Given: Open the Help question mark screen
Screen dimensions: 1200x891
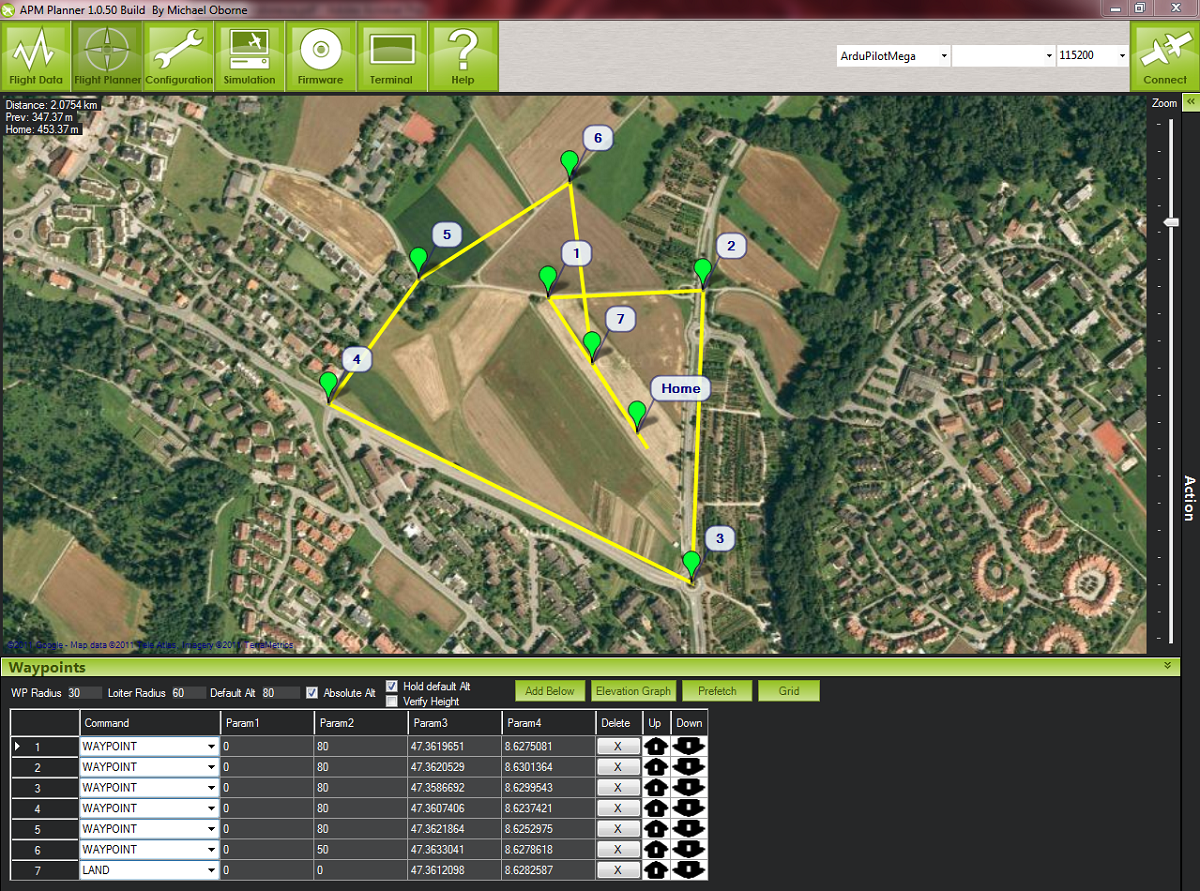Looking at the screenshot, I should coord(462,56).
